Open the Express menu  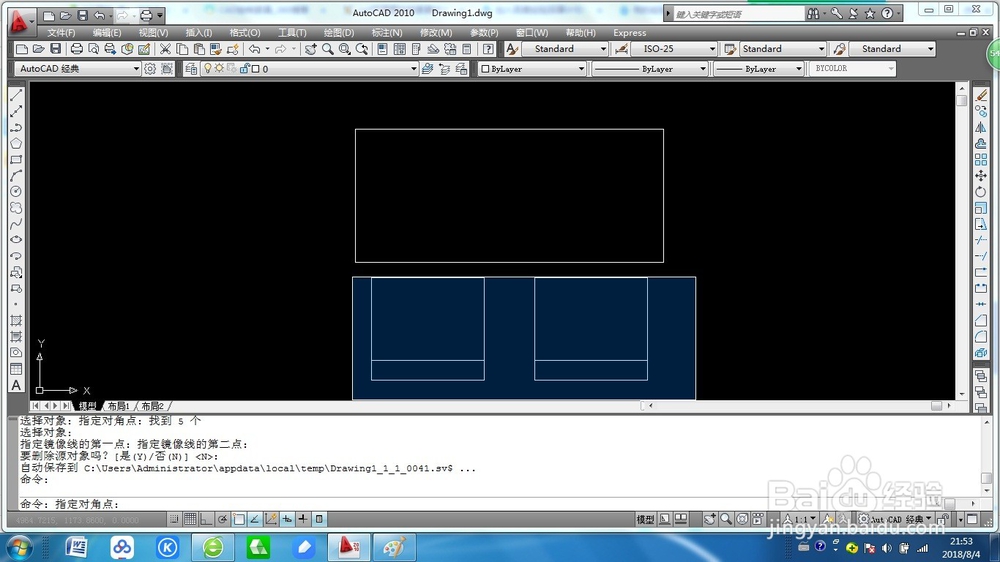[629, 33]
